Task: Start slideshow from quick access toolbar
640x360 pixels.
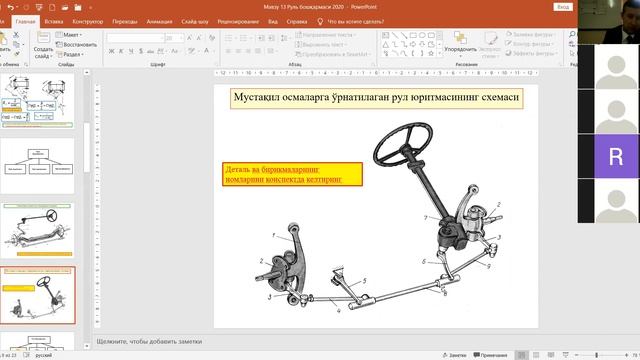Action: click(39, 7)
